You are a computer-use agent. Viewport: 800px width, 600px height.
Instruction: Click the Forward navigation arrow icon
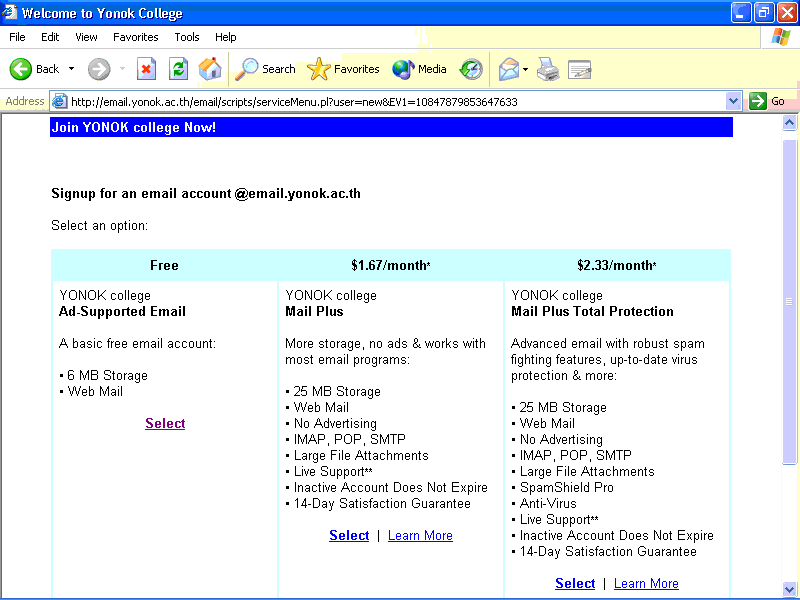tap(98, 69)
